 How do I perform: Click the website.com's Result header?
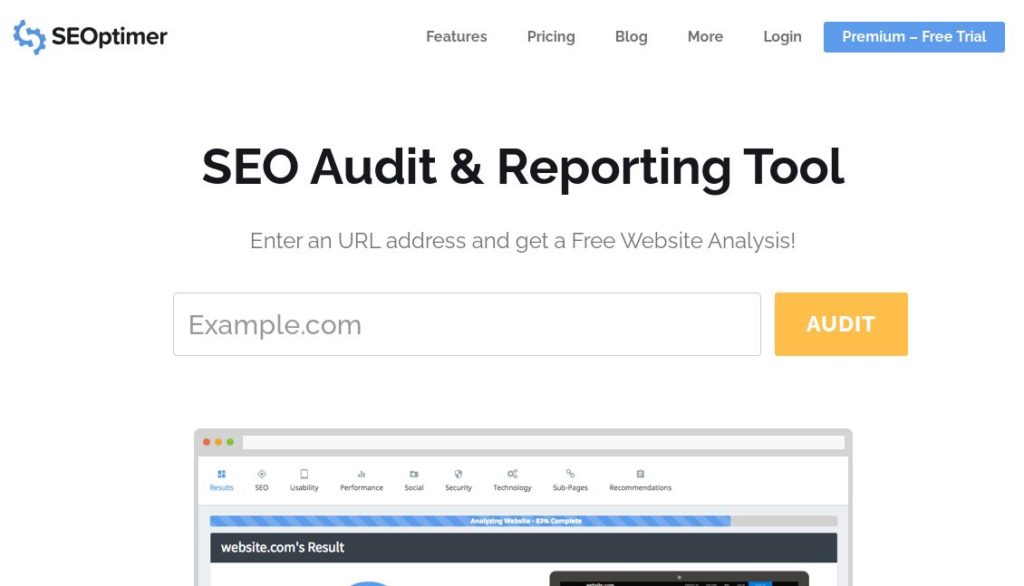[524, 547]
